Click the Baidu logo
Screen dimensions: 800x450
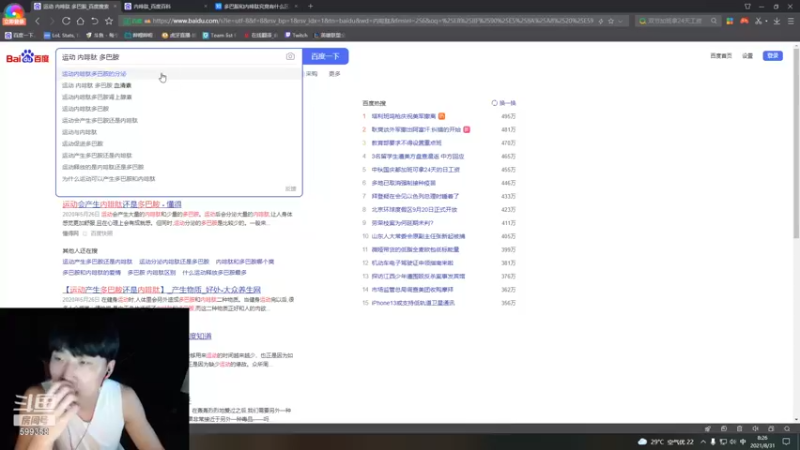click(27, 57)
